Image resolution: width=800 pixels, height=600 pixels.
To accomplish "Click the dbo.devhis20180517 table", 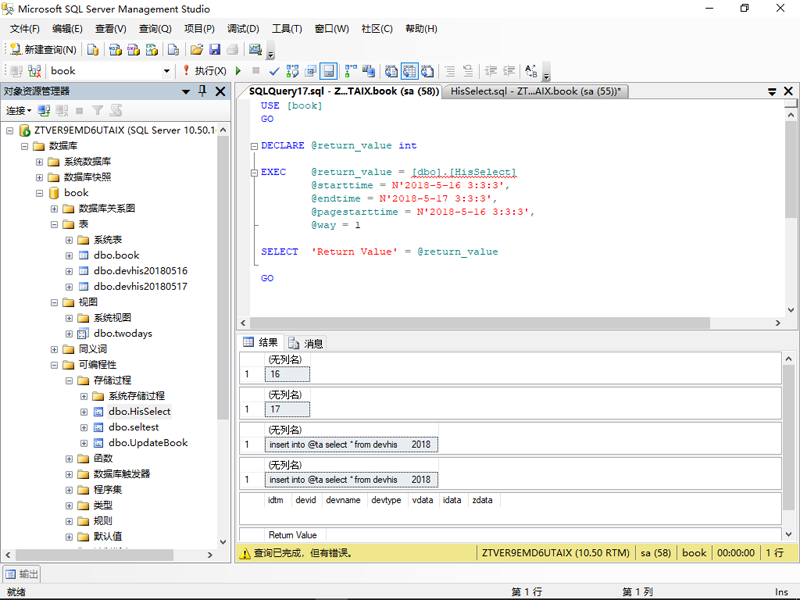I will coord(140,287).
